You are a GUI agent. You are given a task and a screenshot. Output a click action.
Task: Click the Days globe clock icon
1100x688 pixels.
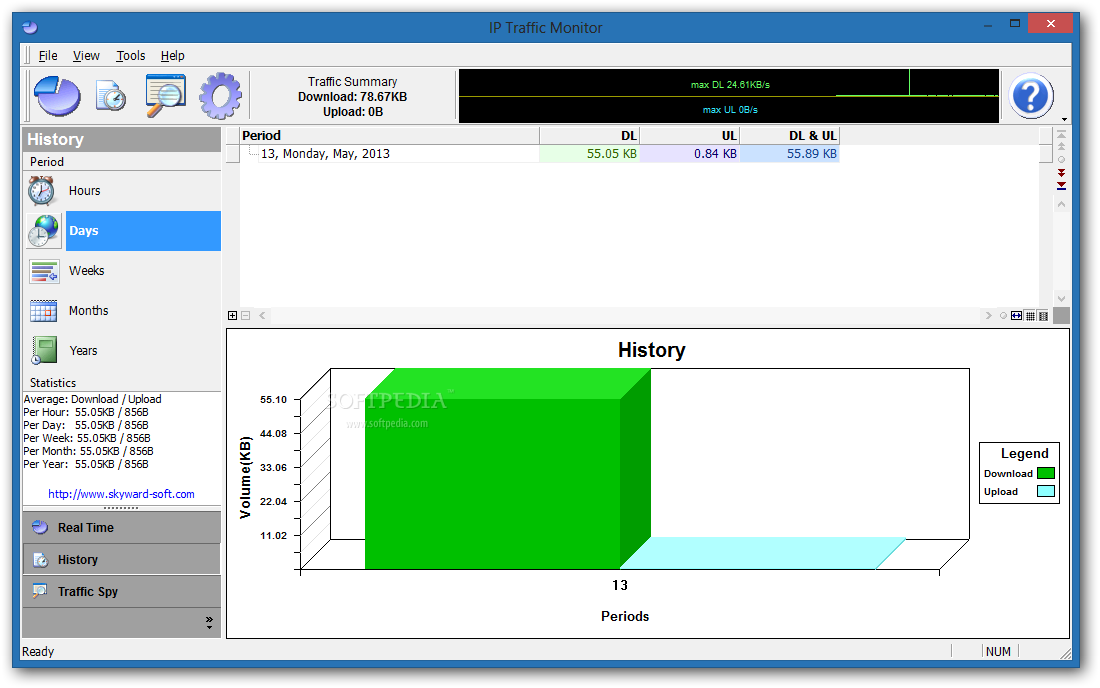43,231
